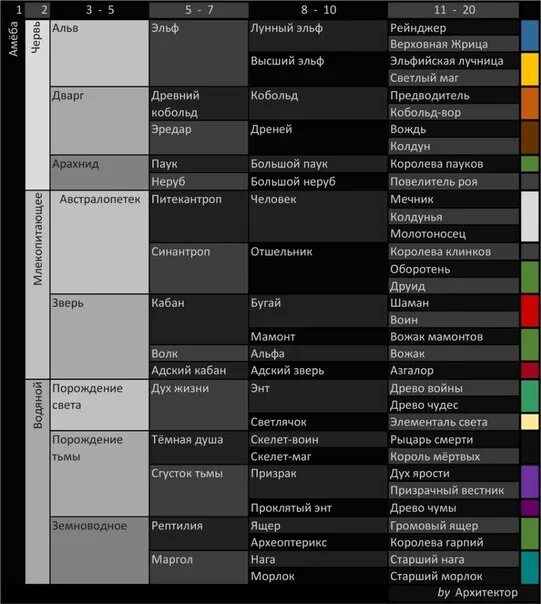Select the Дварг cell
The image size is (541, 604).
(99, 121)
